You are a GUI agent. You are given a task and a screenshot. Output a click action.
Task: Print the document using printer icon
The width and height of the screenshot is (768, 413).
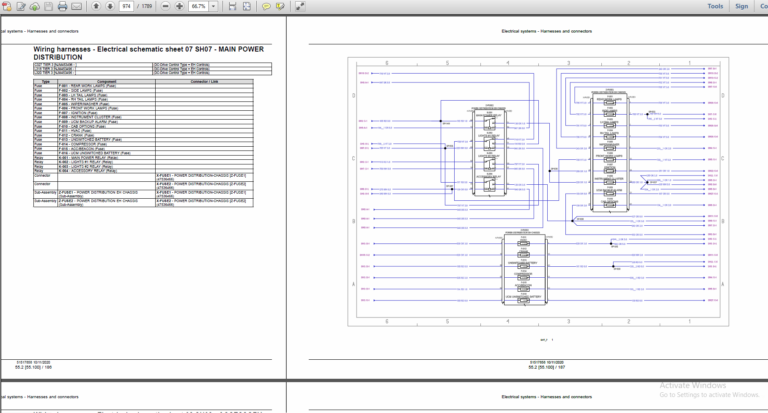[63, 6]
